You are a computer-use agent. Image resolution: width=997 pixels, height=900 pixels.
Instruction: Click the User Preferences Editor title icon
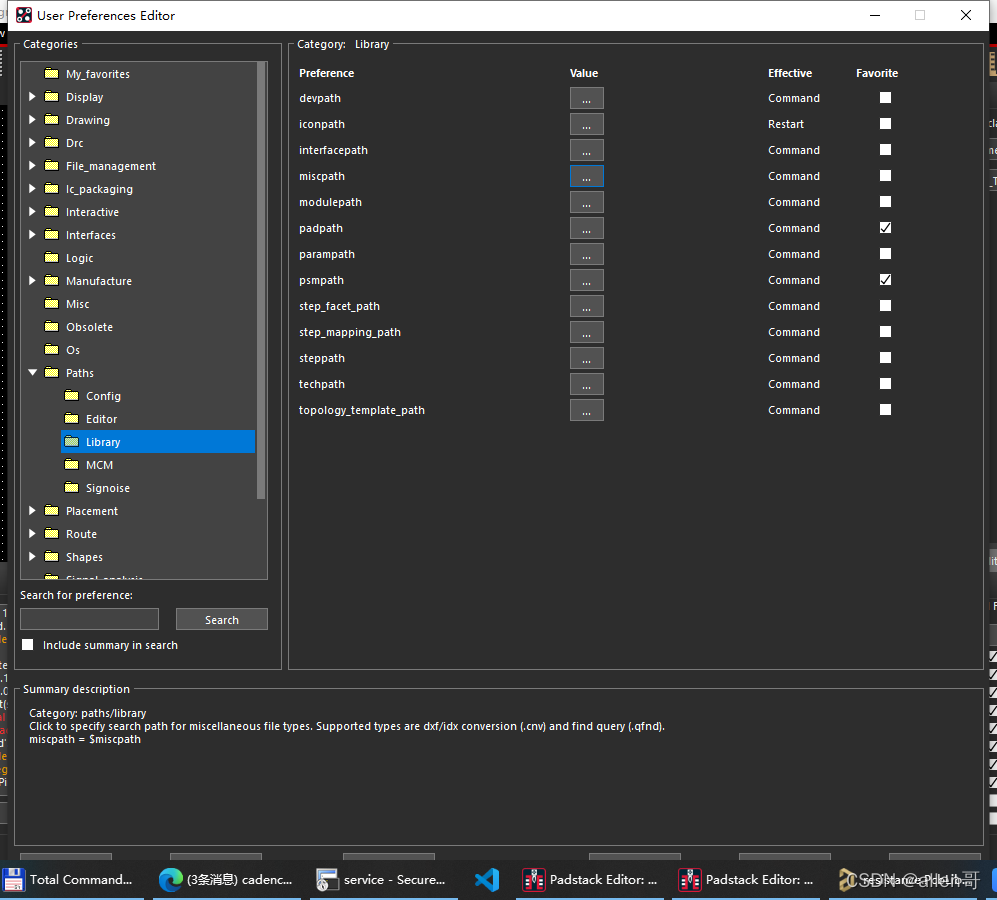point(24,15)
